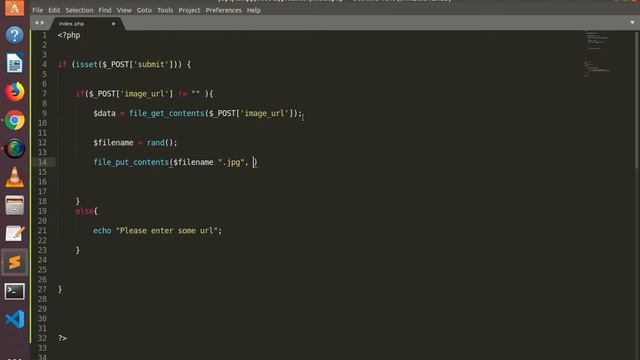The width and height of the screenshot is (640, 360).
Task: Switch to Sublime Text in dock
Action: [14, 262]
